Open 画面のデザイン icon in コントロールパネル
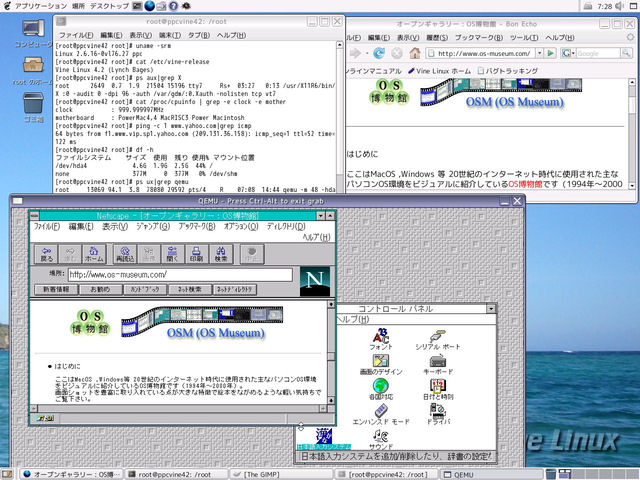 pos(381,364)
